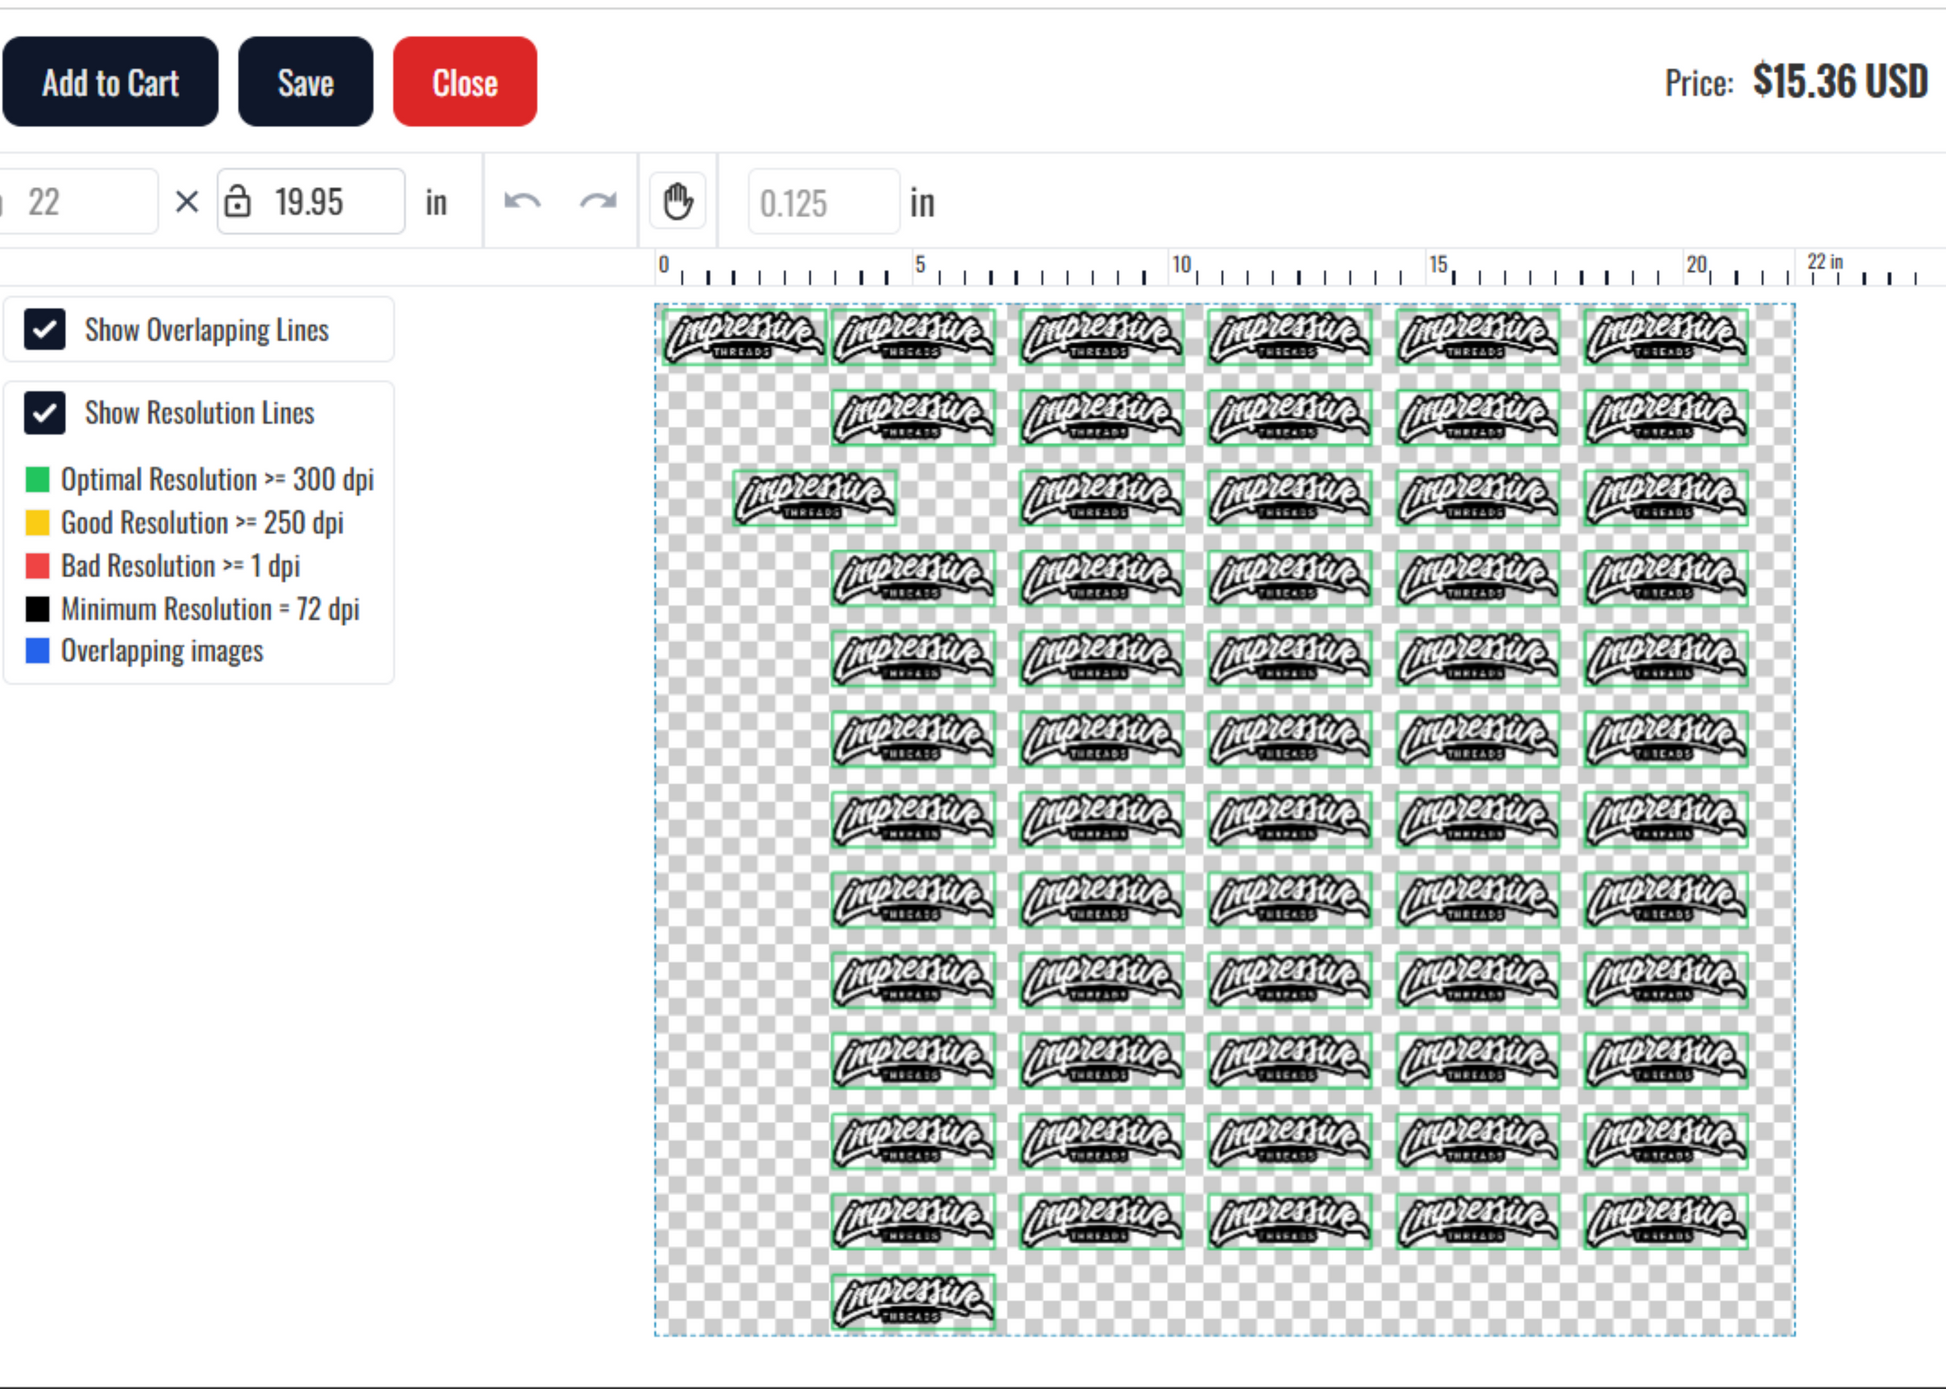Click Add to Cart button
Screen dimensions: 1946x1389
[110, 82]
